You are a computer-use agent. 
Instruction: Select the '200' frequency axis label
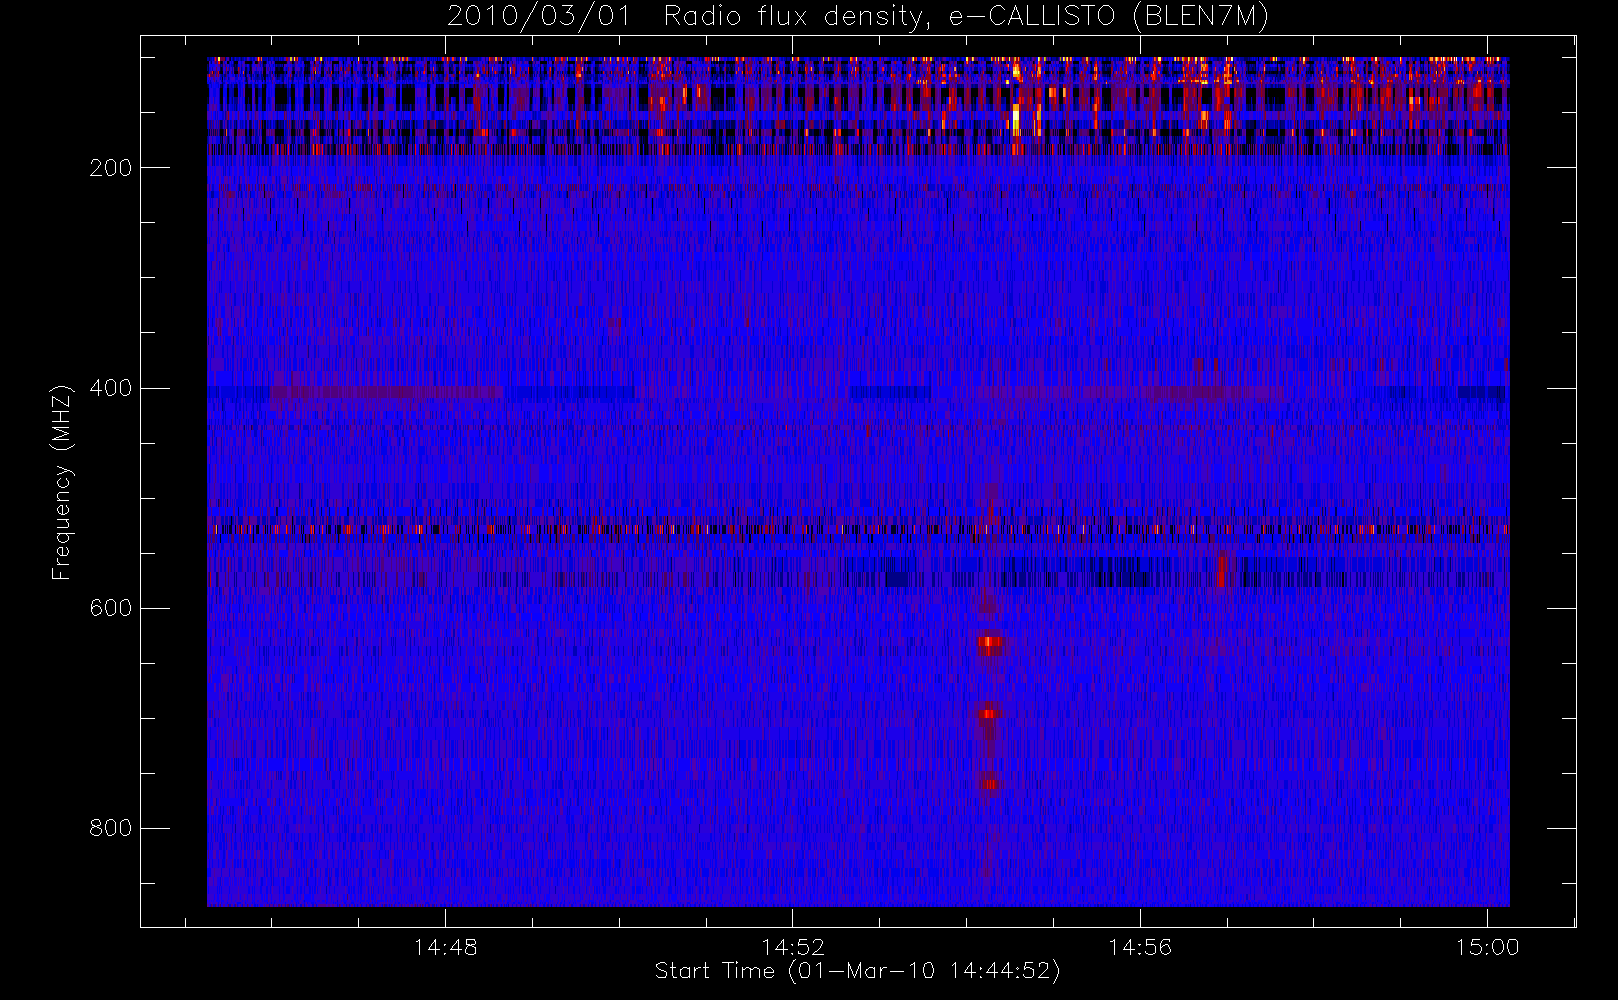coord(110,168)
